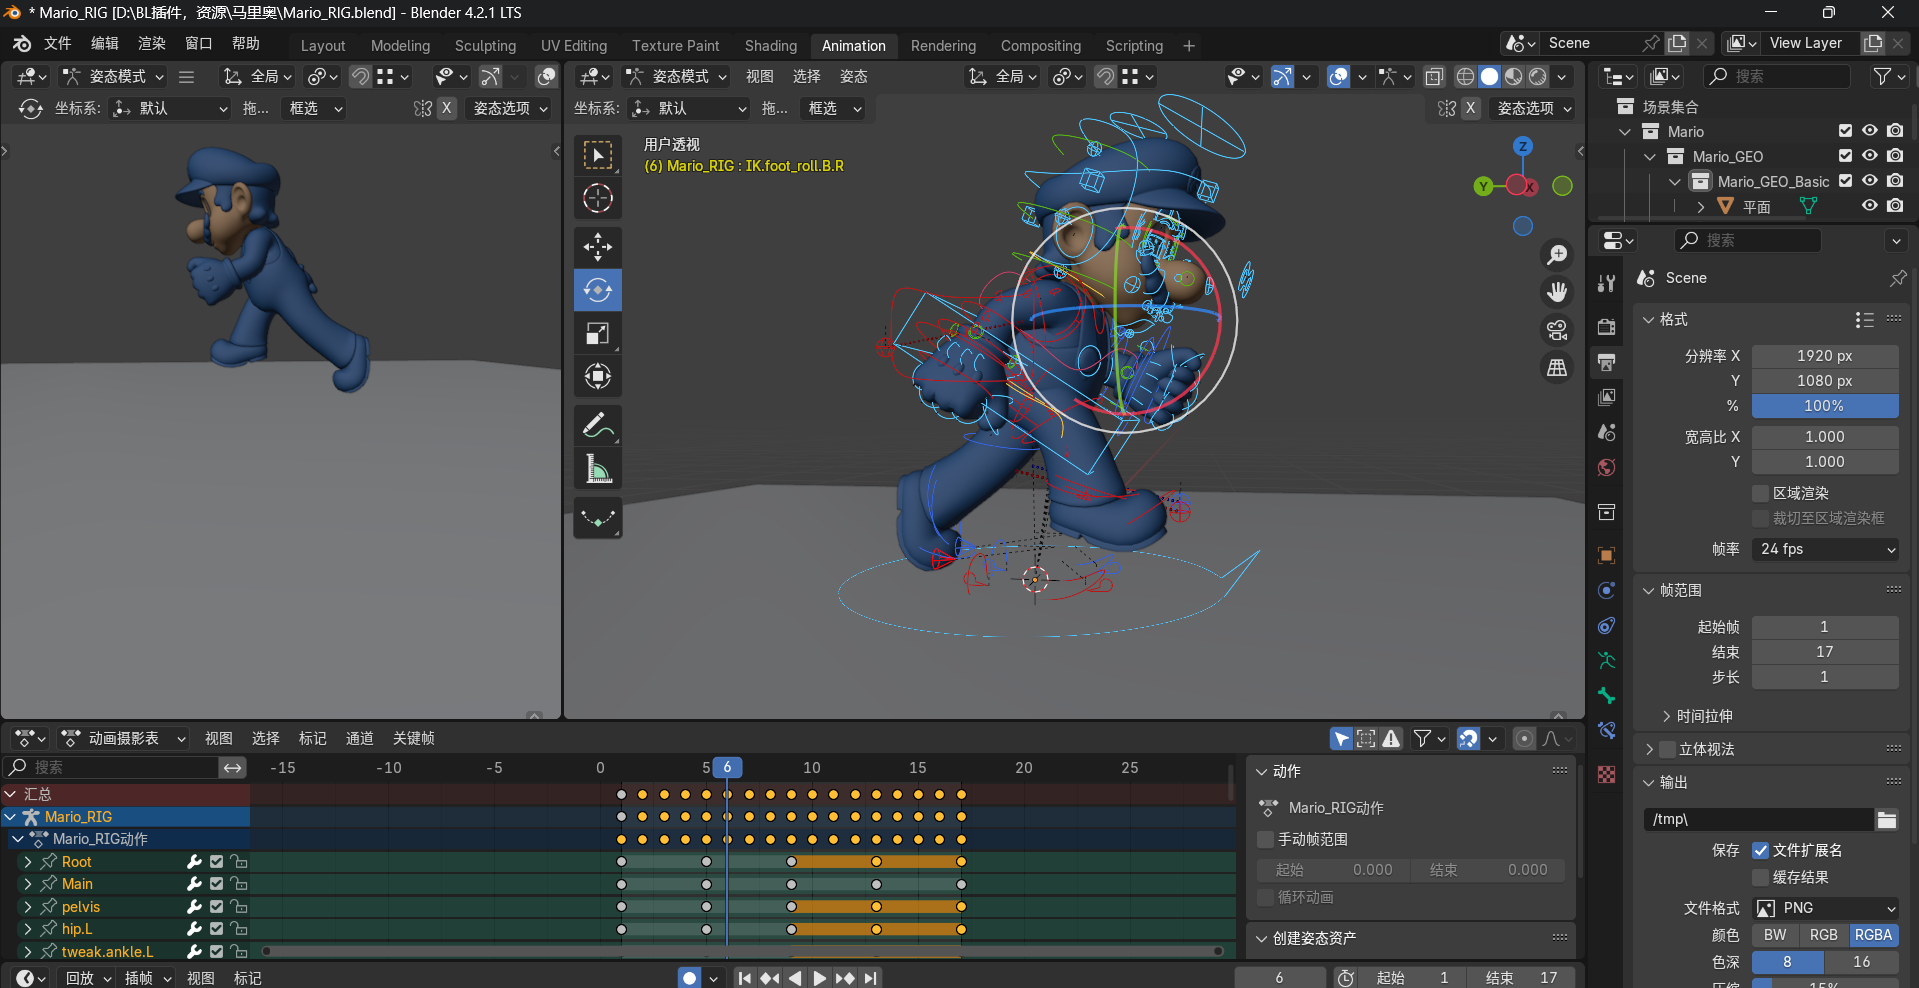Select the 3D Cursor tool
1919x988 pixels.
pos(598,198)
